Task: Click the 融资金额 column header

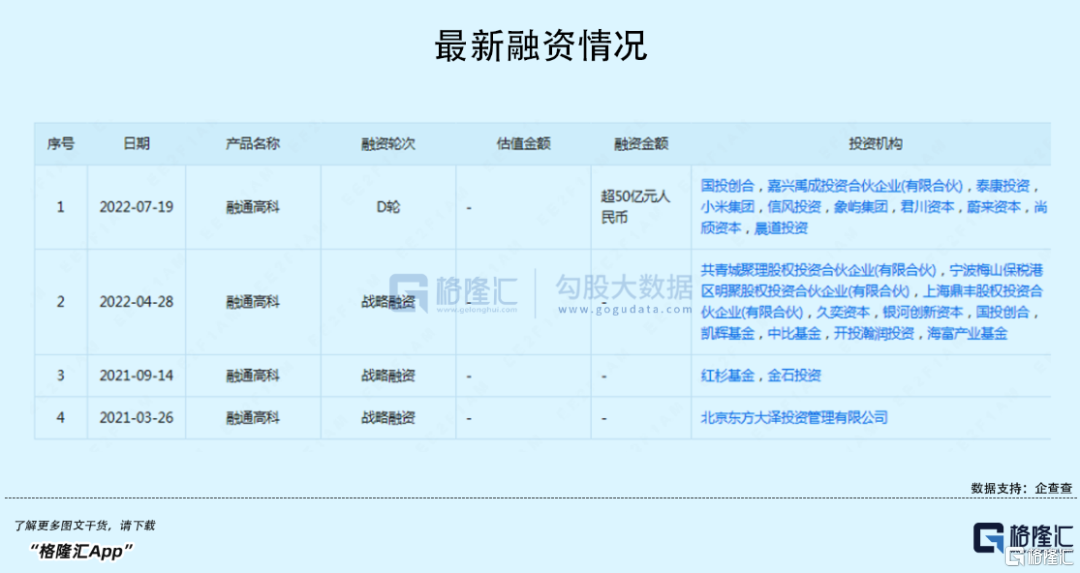Action: [641, 143]
